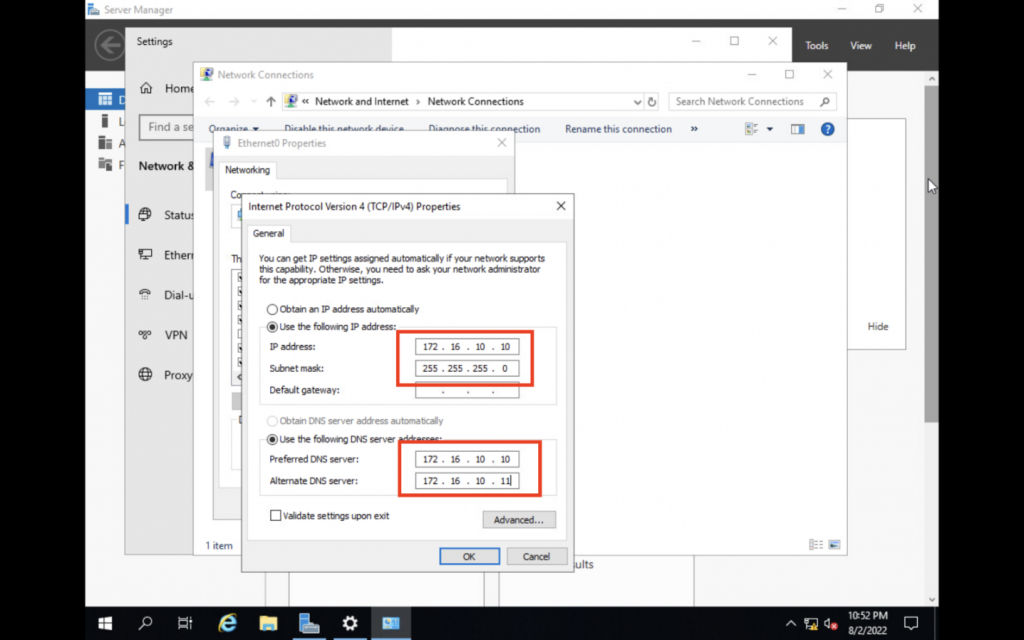
Task: Expand the toolbar overflow chevron
Action: [x=694, y=129]
